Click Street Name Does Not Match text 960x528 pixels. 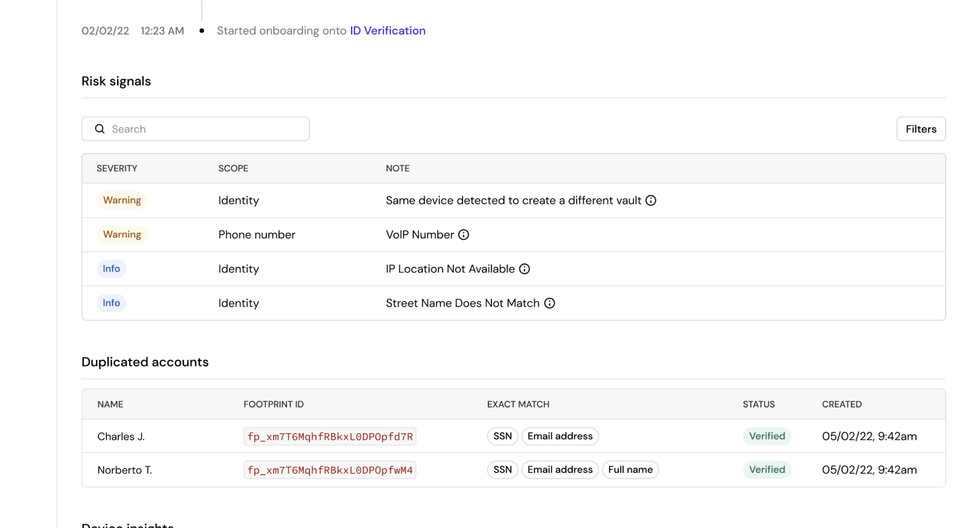pyautogui.click(x=462, y=303)
